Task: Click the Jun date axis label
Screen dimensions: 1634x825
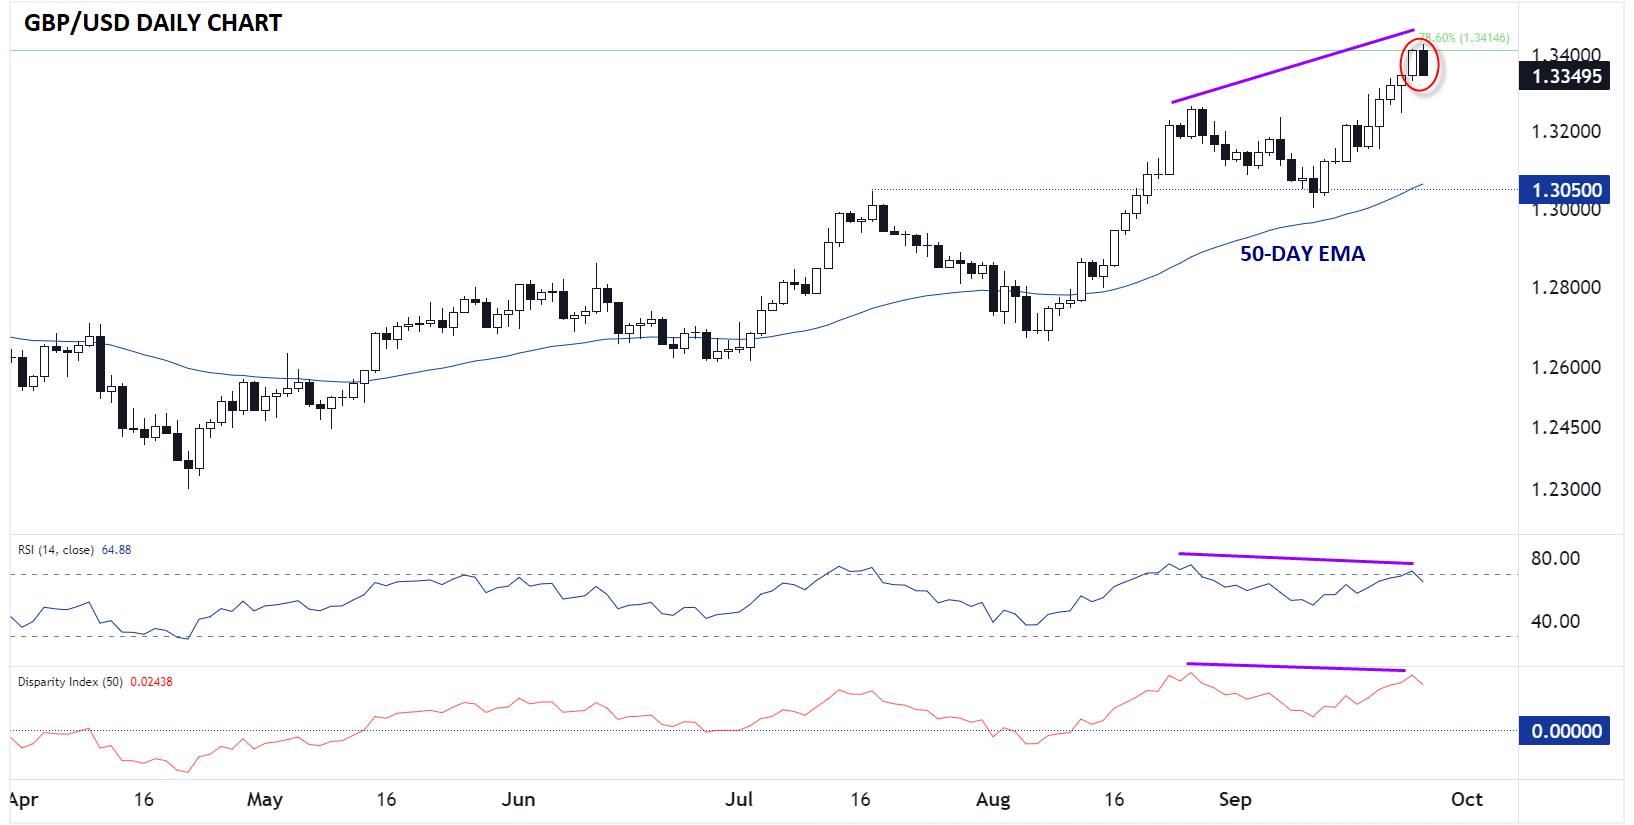Action: click(518, 799)
